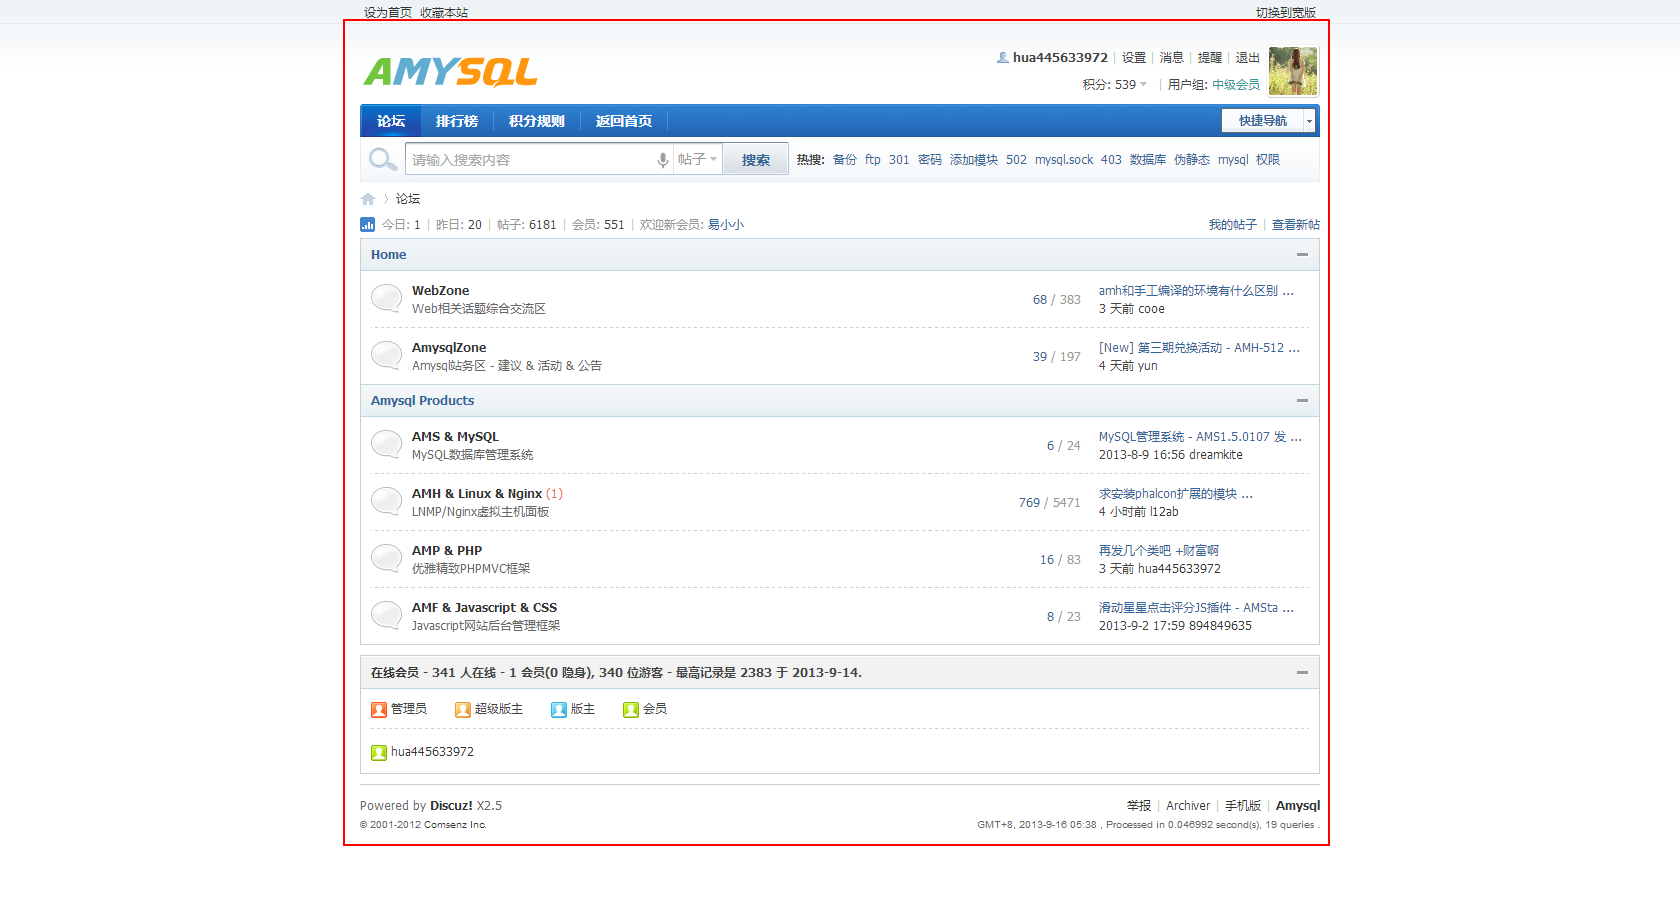Collapse the online members panel
Screen dimensions: 1680x900
click(x=1302, y=673)
